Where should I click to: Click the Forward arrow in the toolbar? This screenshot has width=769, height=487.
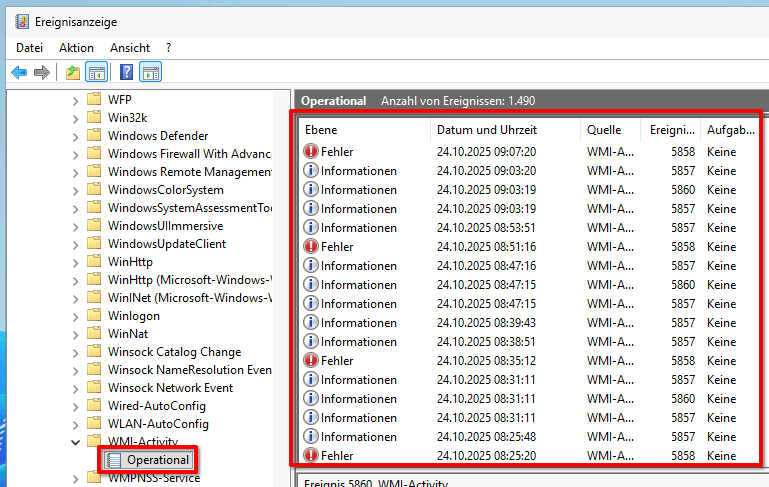(42, 72)
